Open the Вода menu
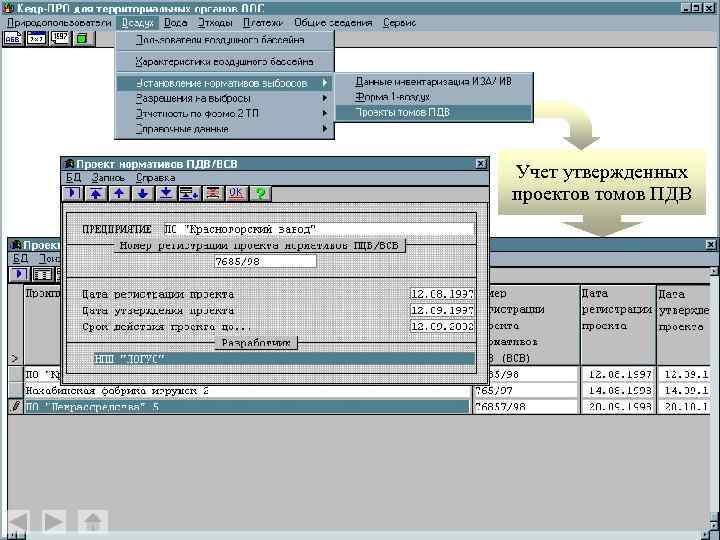Image resolution: width=720 pixels, height=540 pixels. tap(175, 22)
